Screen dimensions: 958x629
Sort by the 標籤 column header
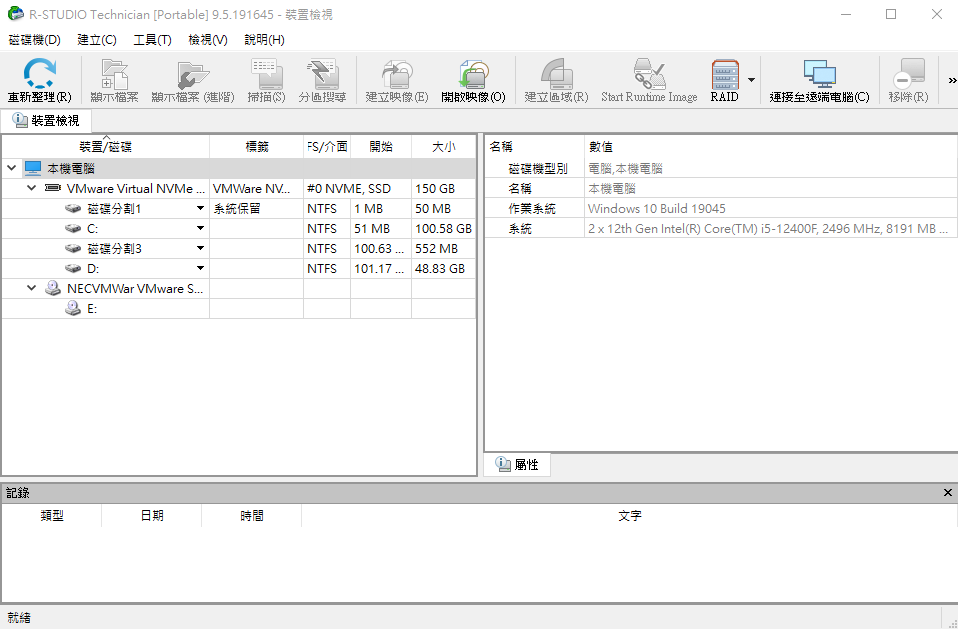point(257,147)
